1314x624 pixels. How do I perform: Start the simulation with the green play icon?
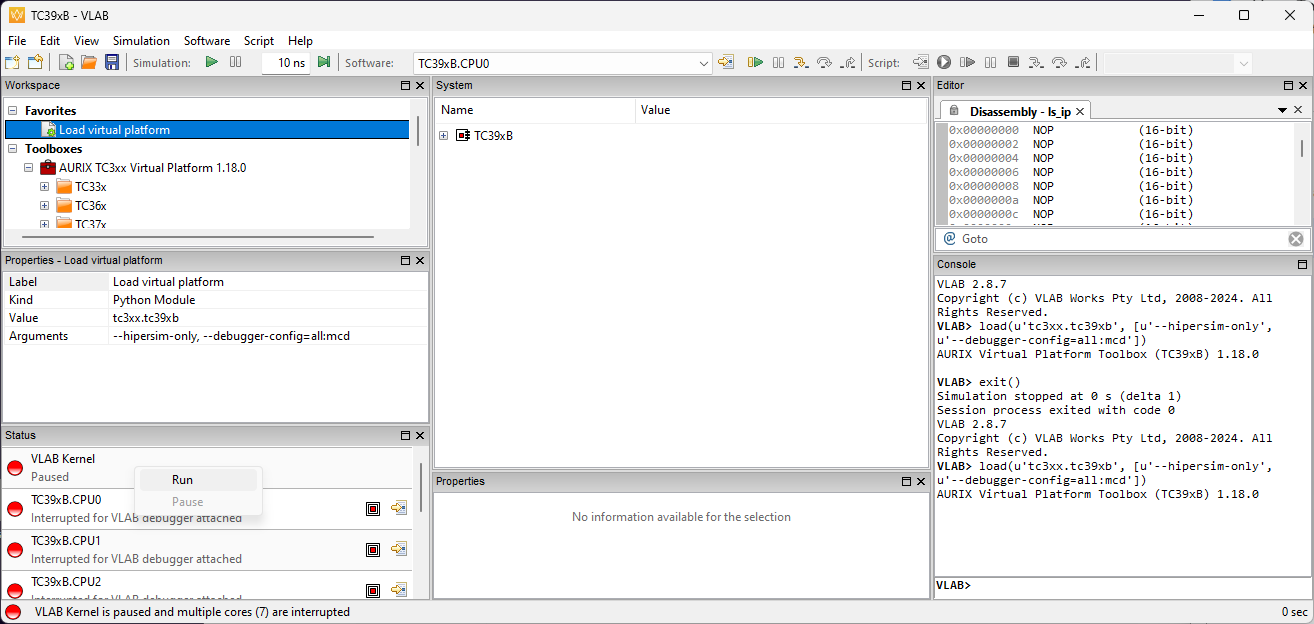coord(212,62)
